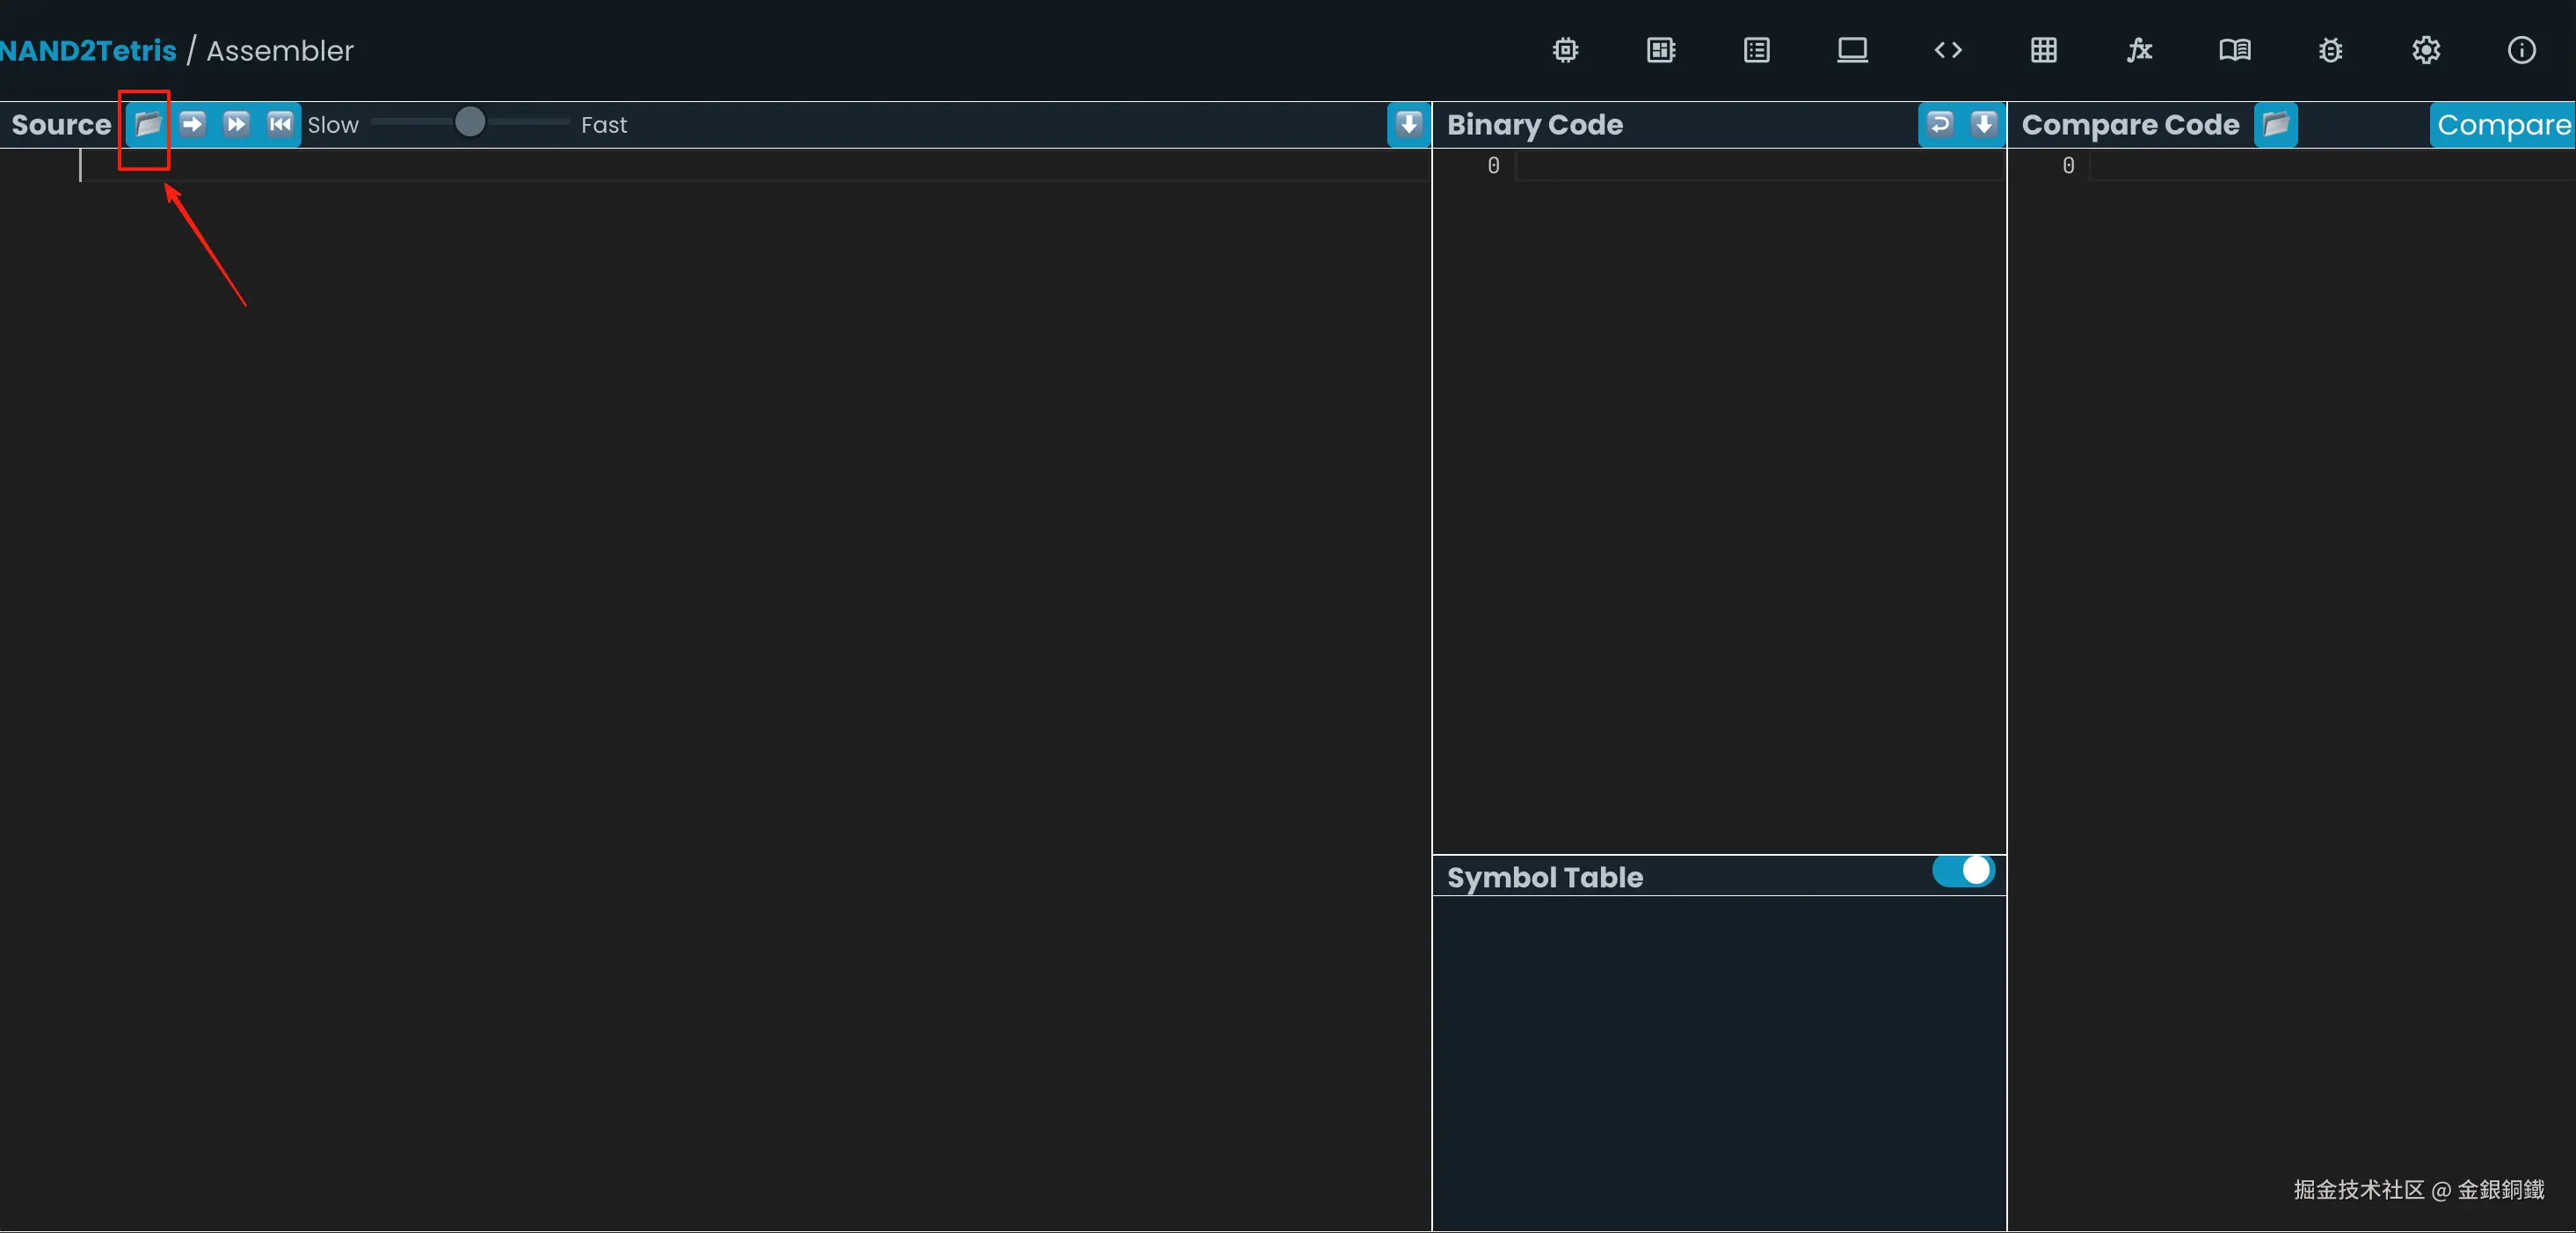Load compare file via folder icon
Viewport: 2576px width, 1233px height.
2275,124
